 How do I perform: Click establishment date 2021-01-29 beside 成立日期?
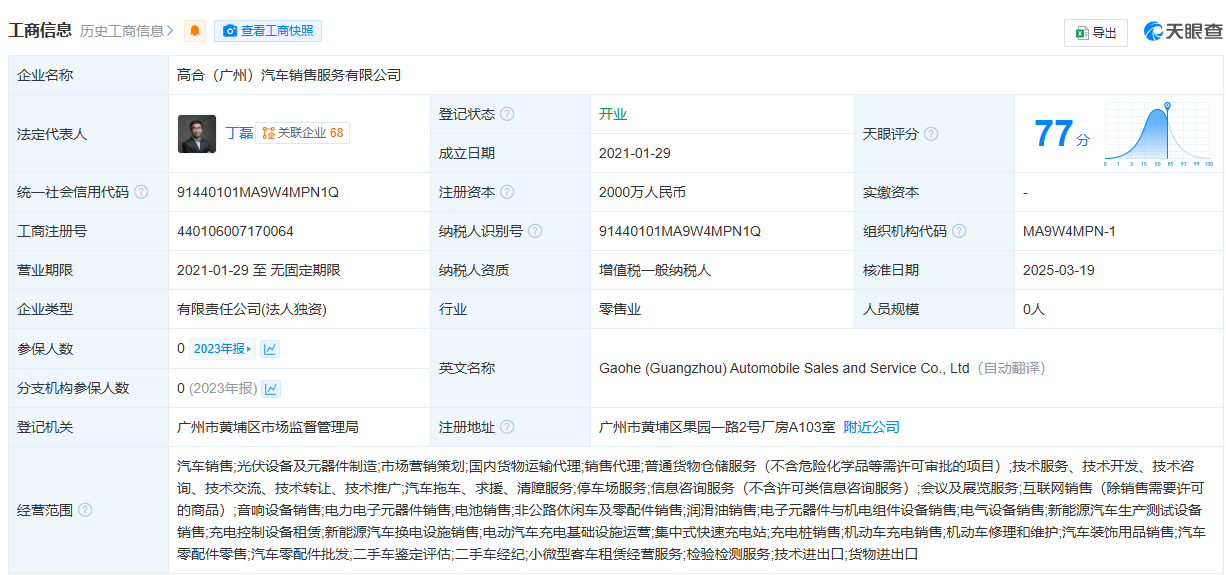coord(635,153)
